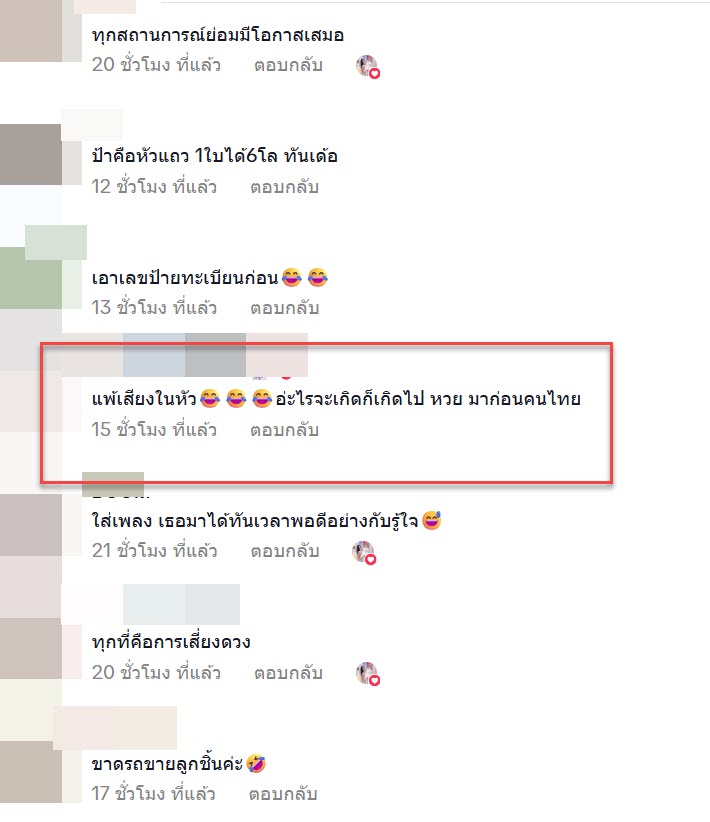Reply to the "ทุกที่คือการเสี่ยงดวง" comment
This screenshot has height=822, width=710.
pos(288,673)
